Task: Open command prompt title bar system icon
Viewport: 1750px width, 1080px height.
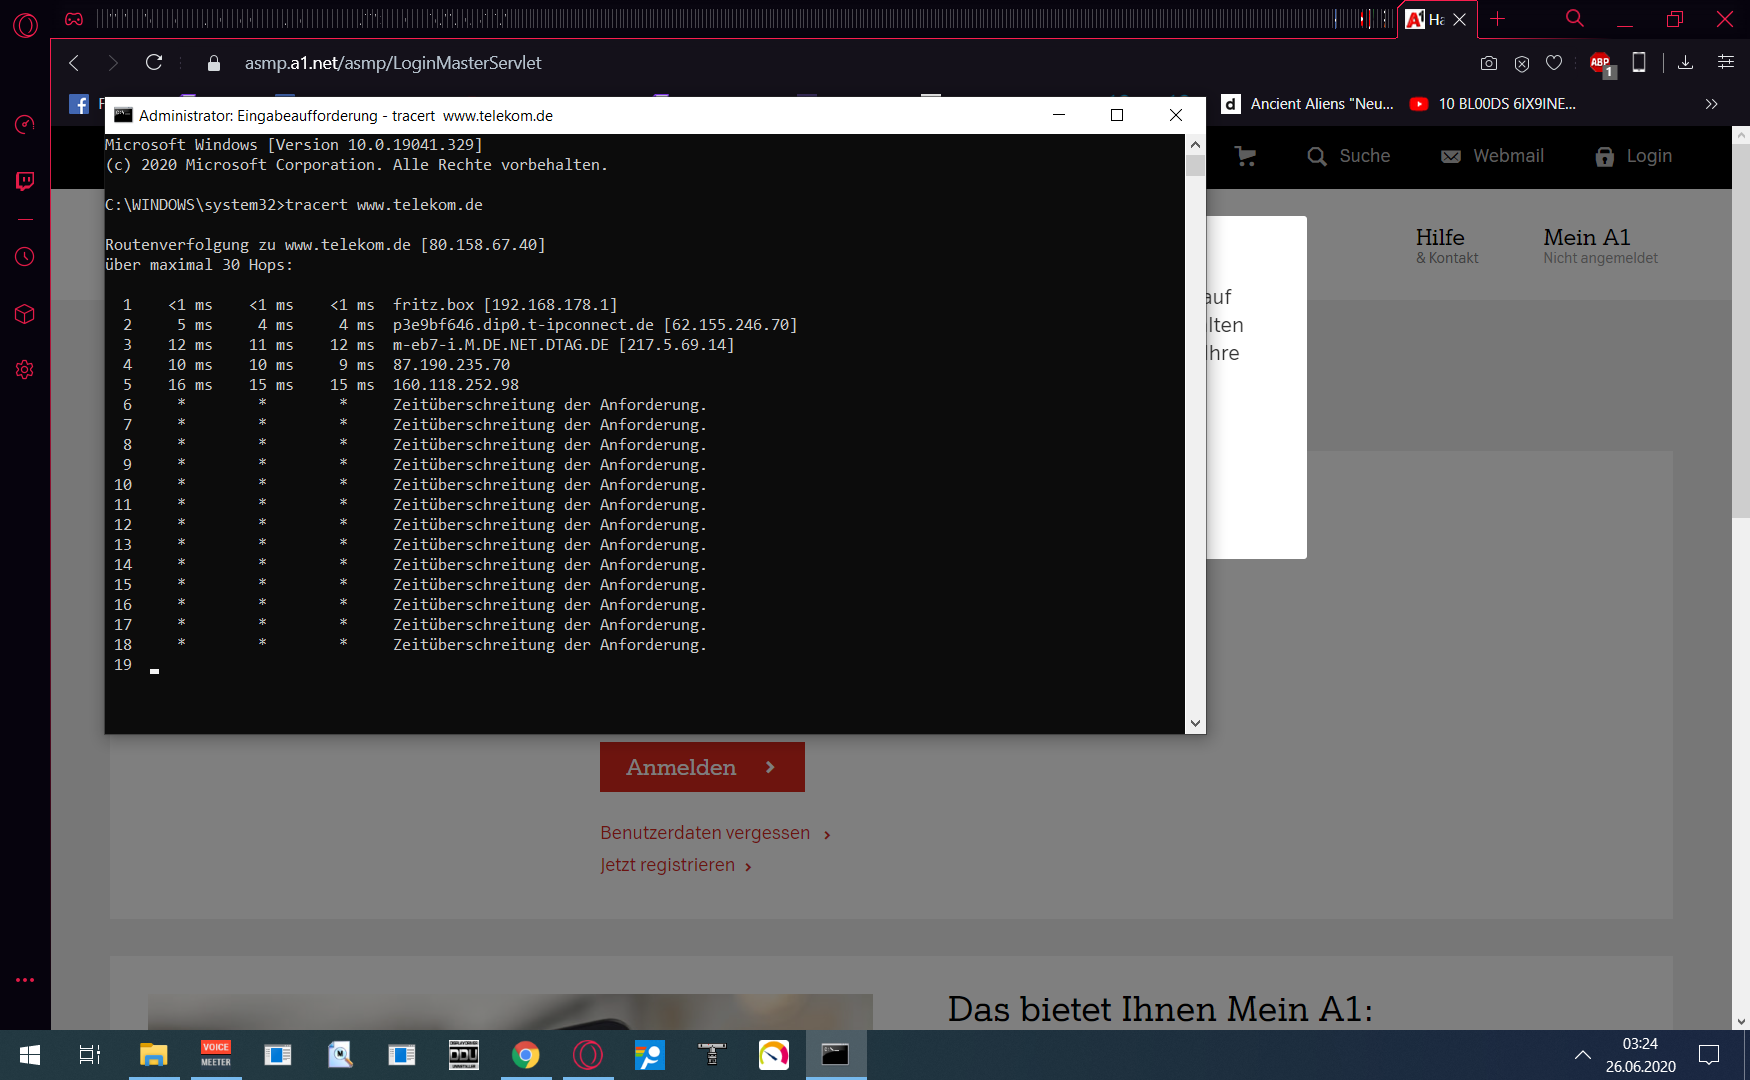Action: click(x=123, y=115)
